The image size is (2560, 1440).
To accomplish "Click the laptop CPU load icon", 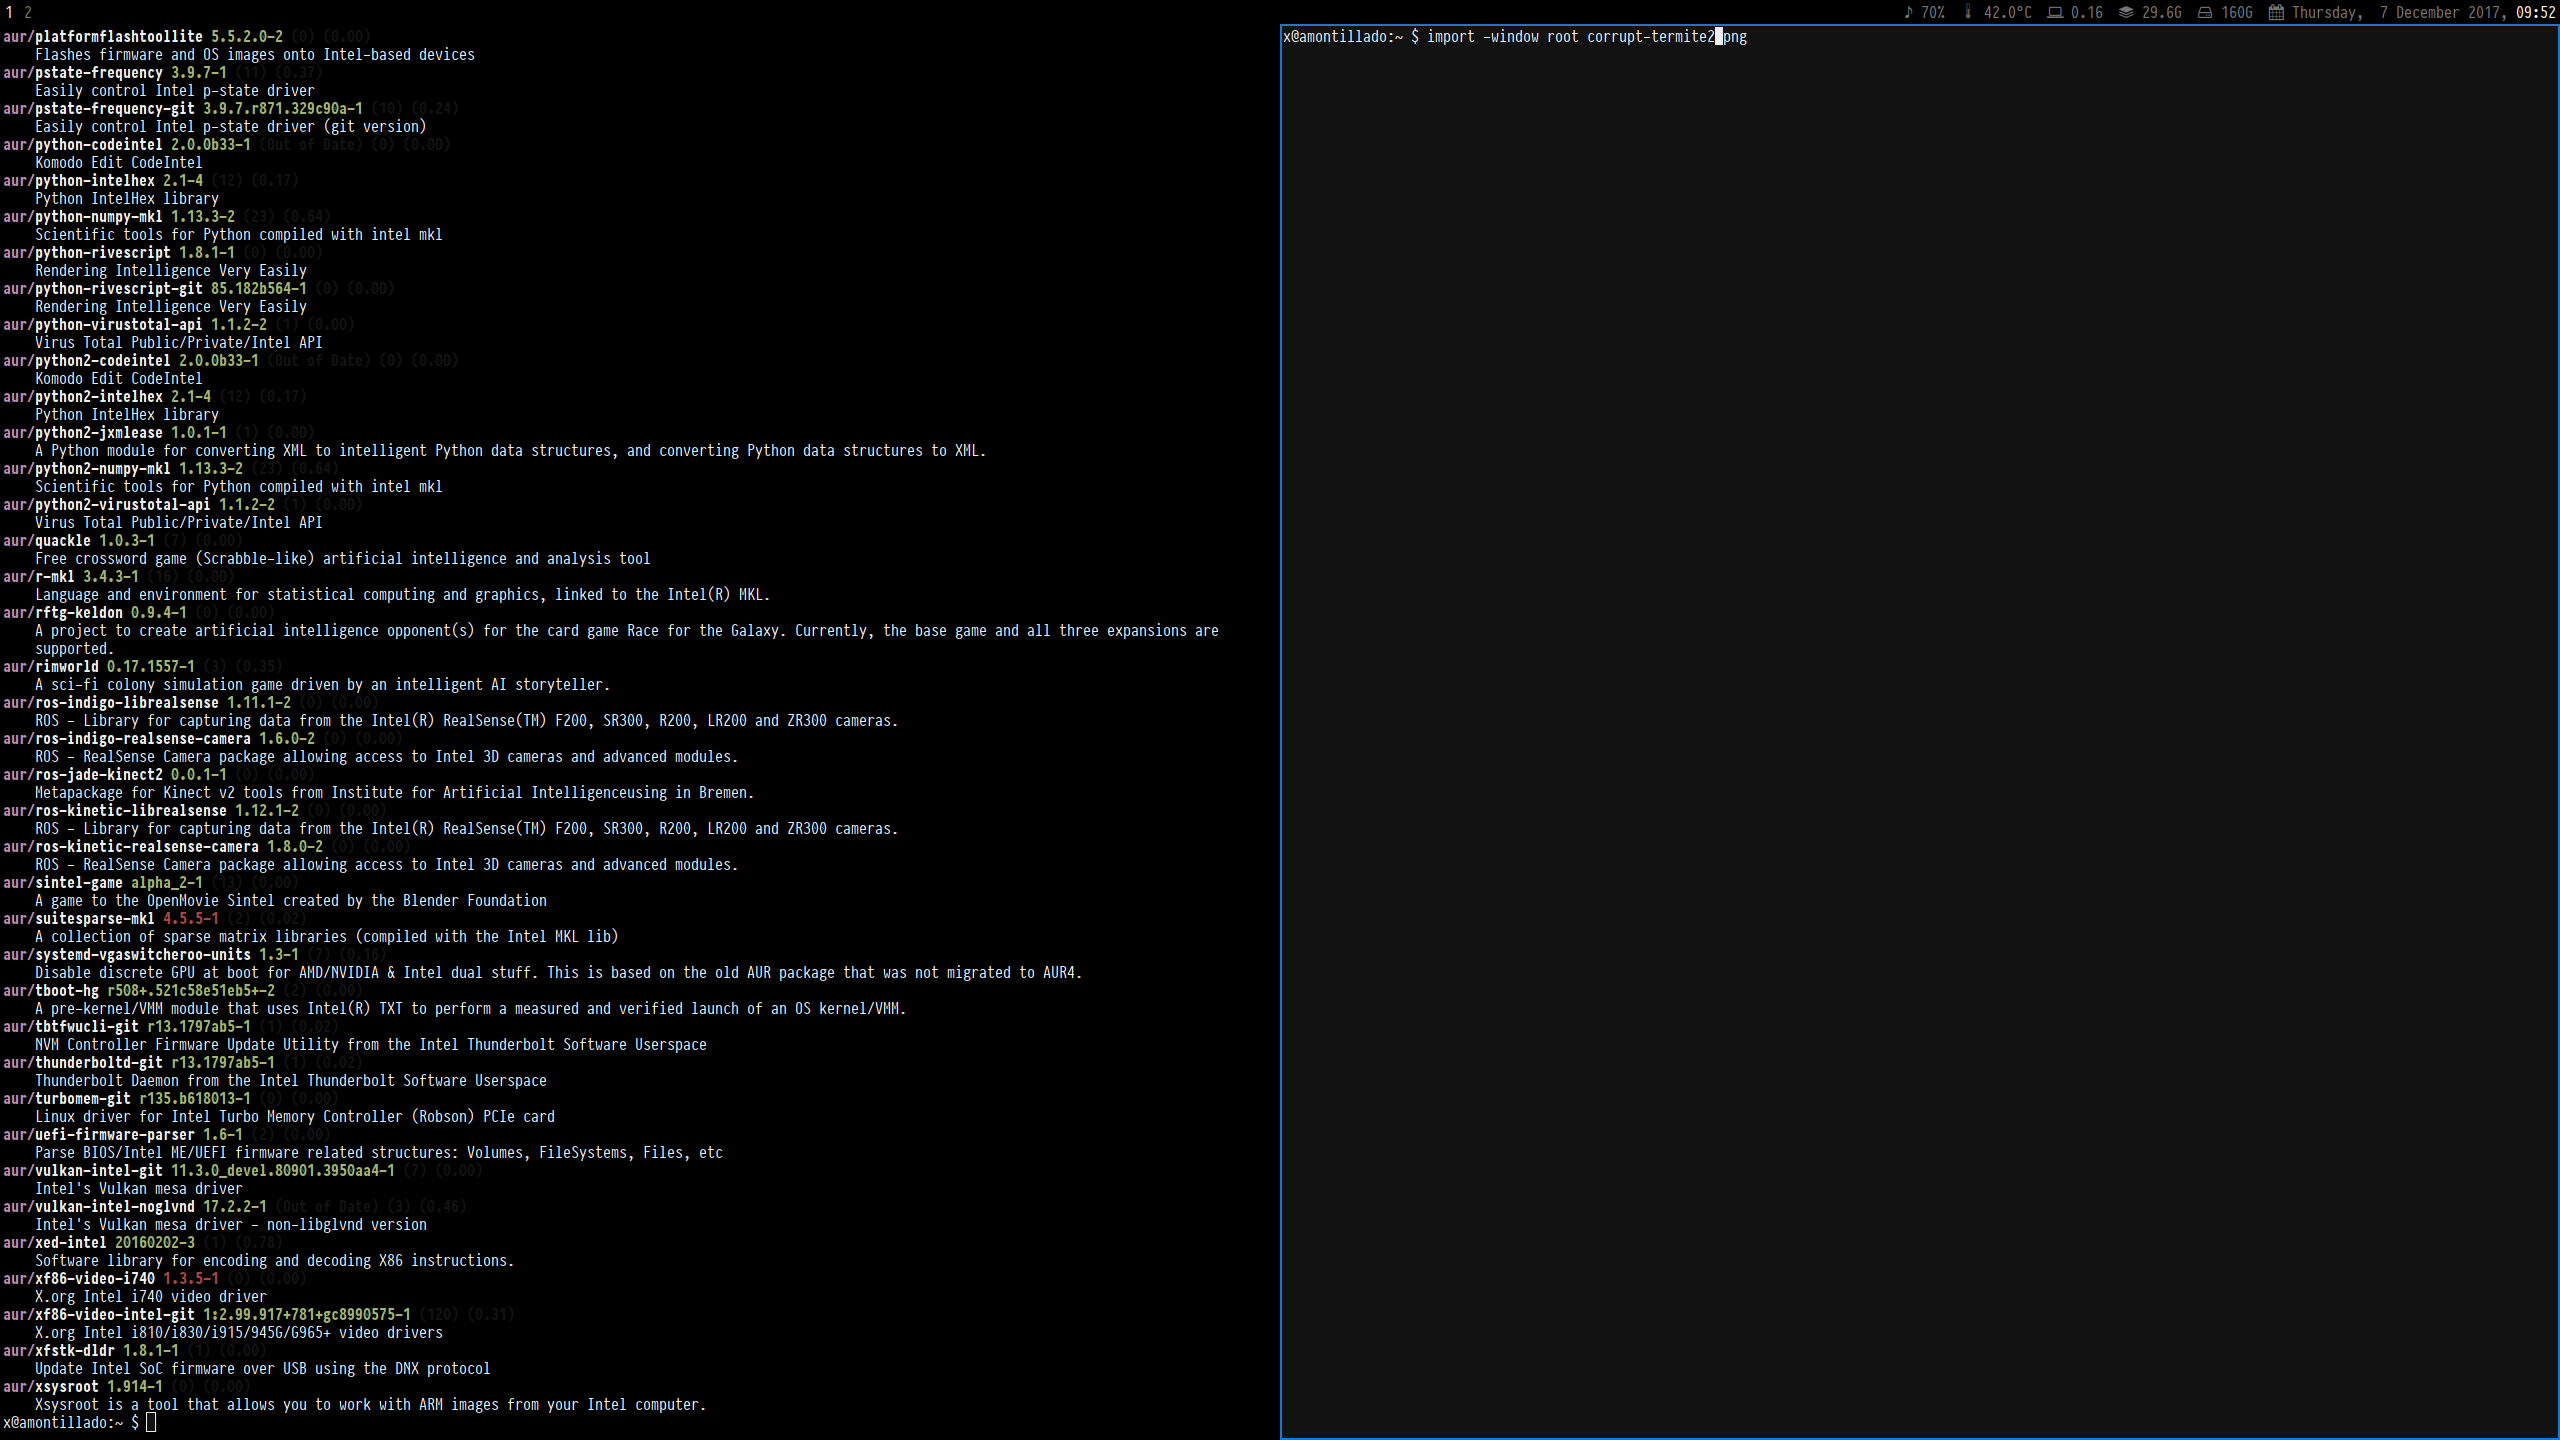I will click(2055, 12).
